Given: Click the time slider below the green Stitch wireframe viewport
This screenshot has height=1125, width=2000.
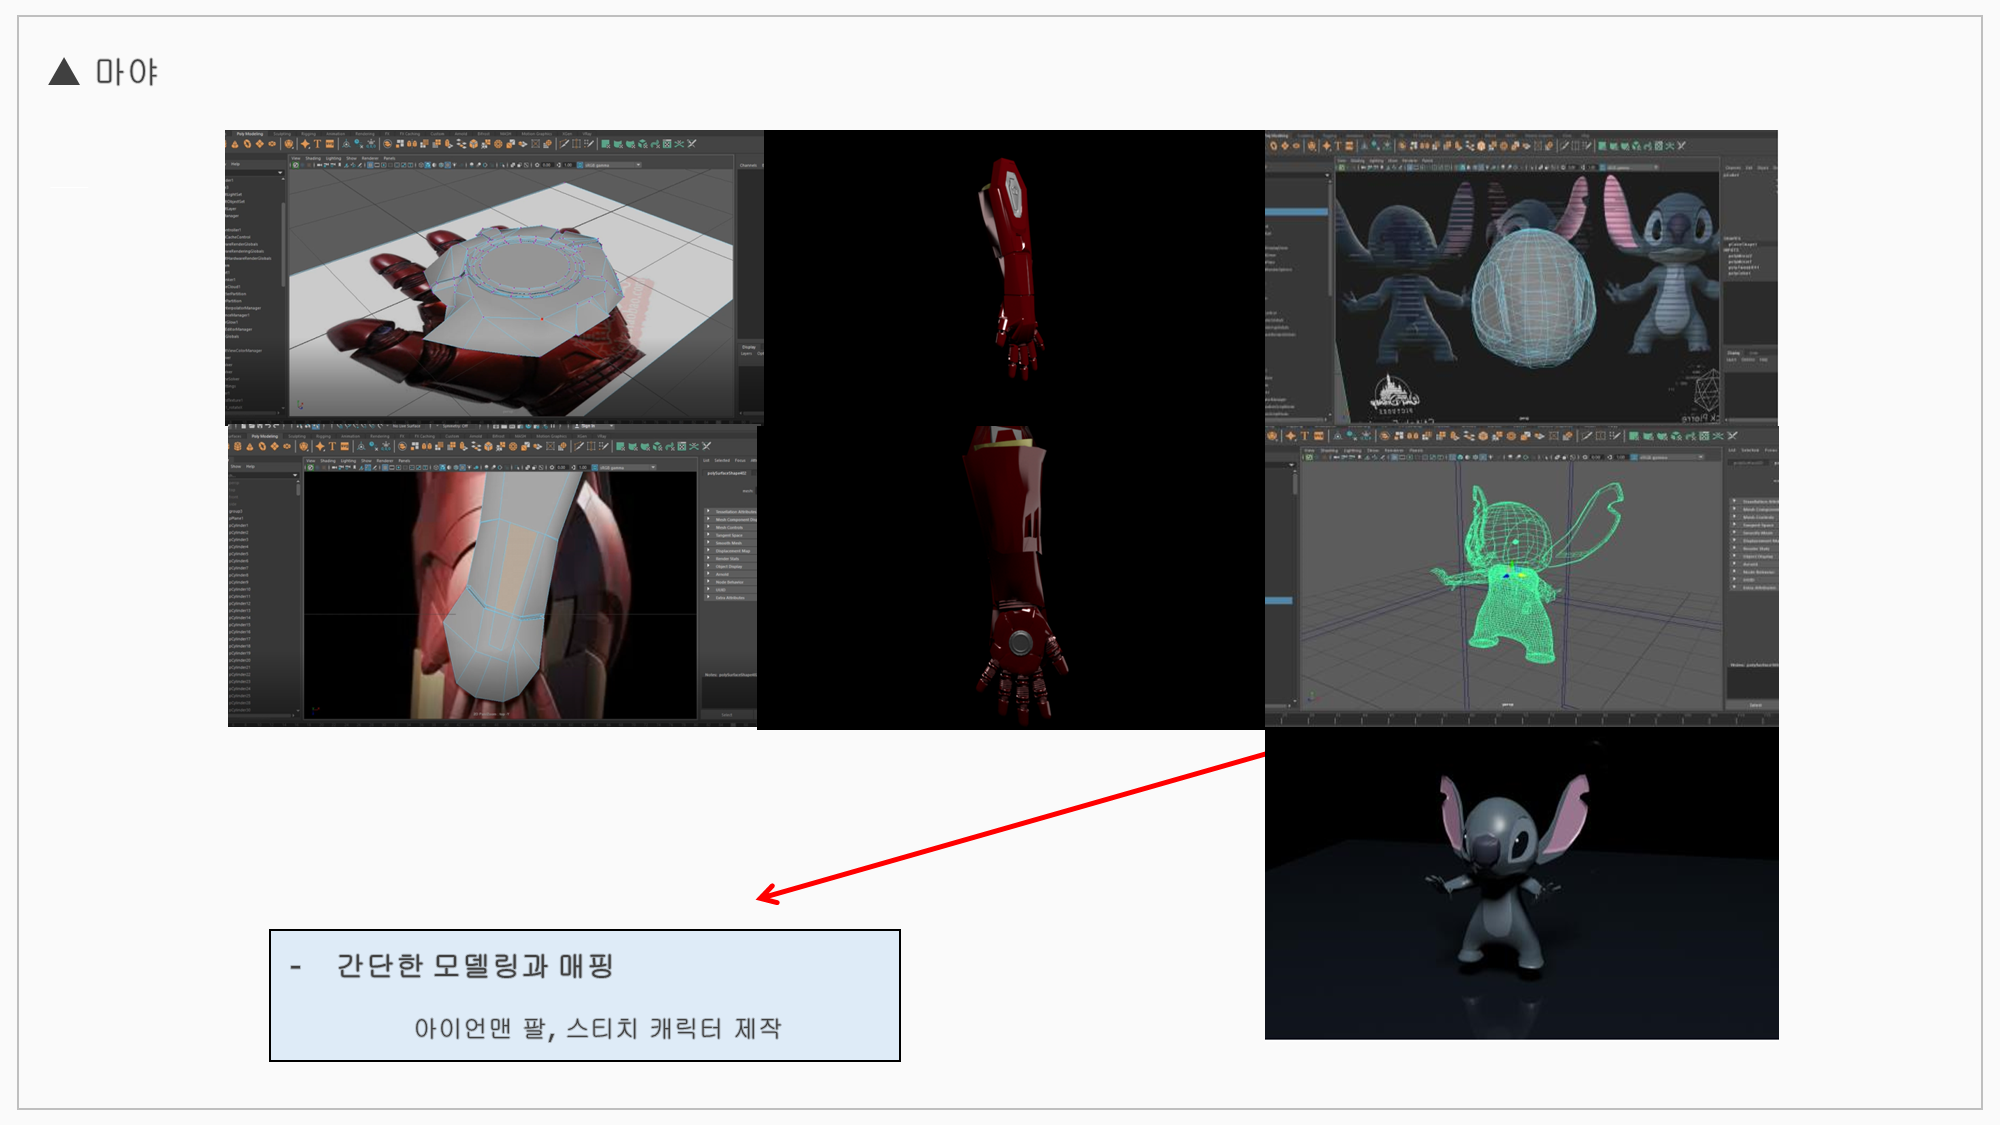Looking at the screenshot, I should 1522,717.
